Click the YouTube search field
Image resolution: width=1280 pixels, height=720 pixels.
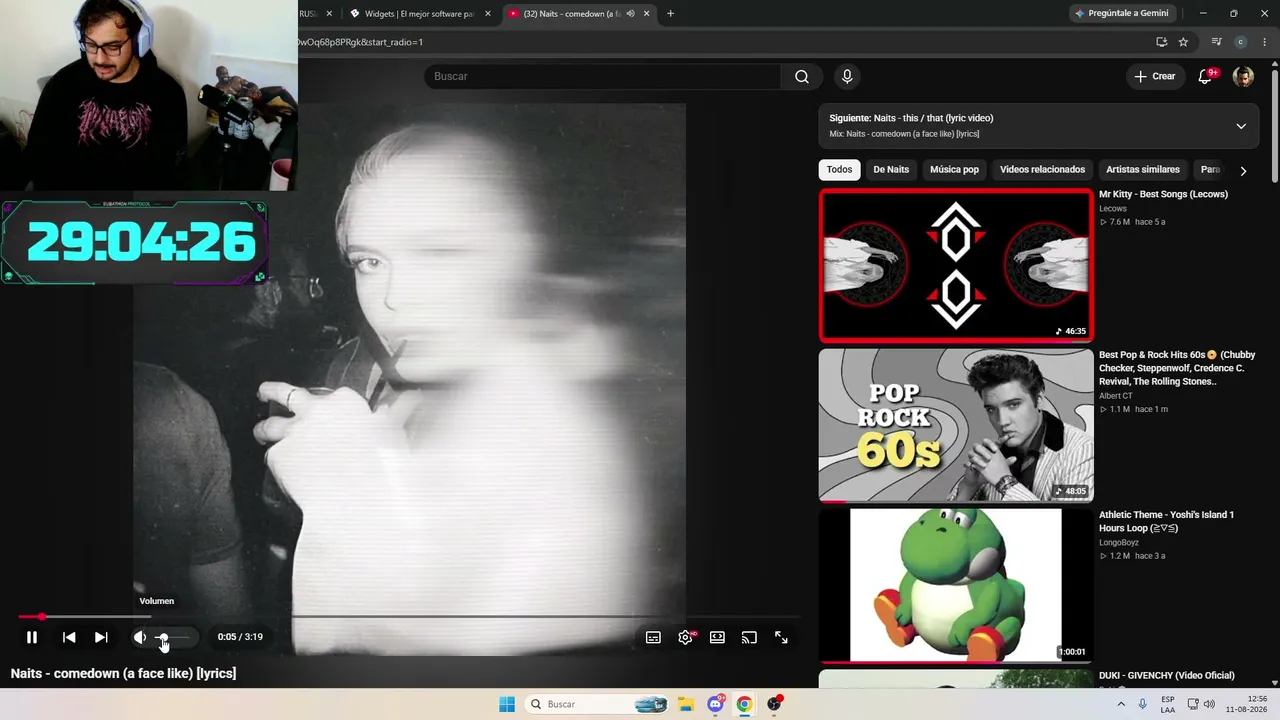(603, 76)
